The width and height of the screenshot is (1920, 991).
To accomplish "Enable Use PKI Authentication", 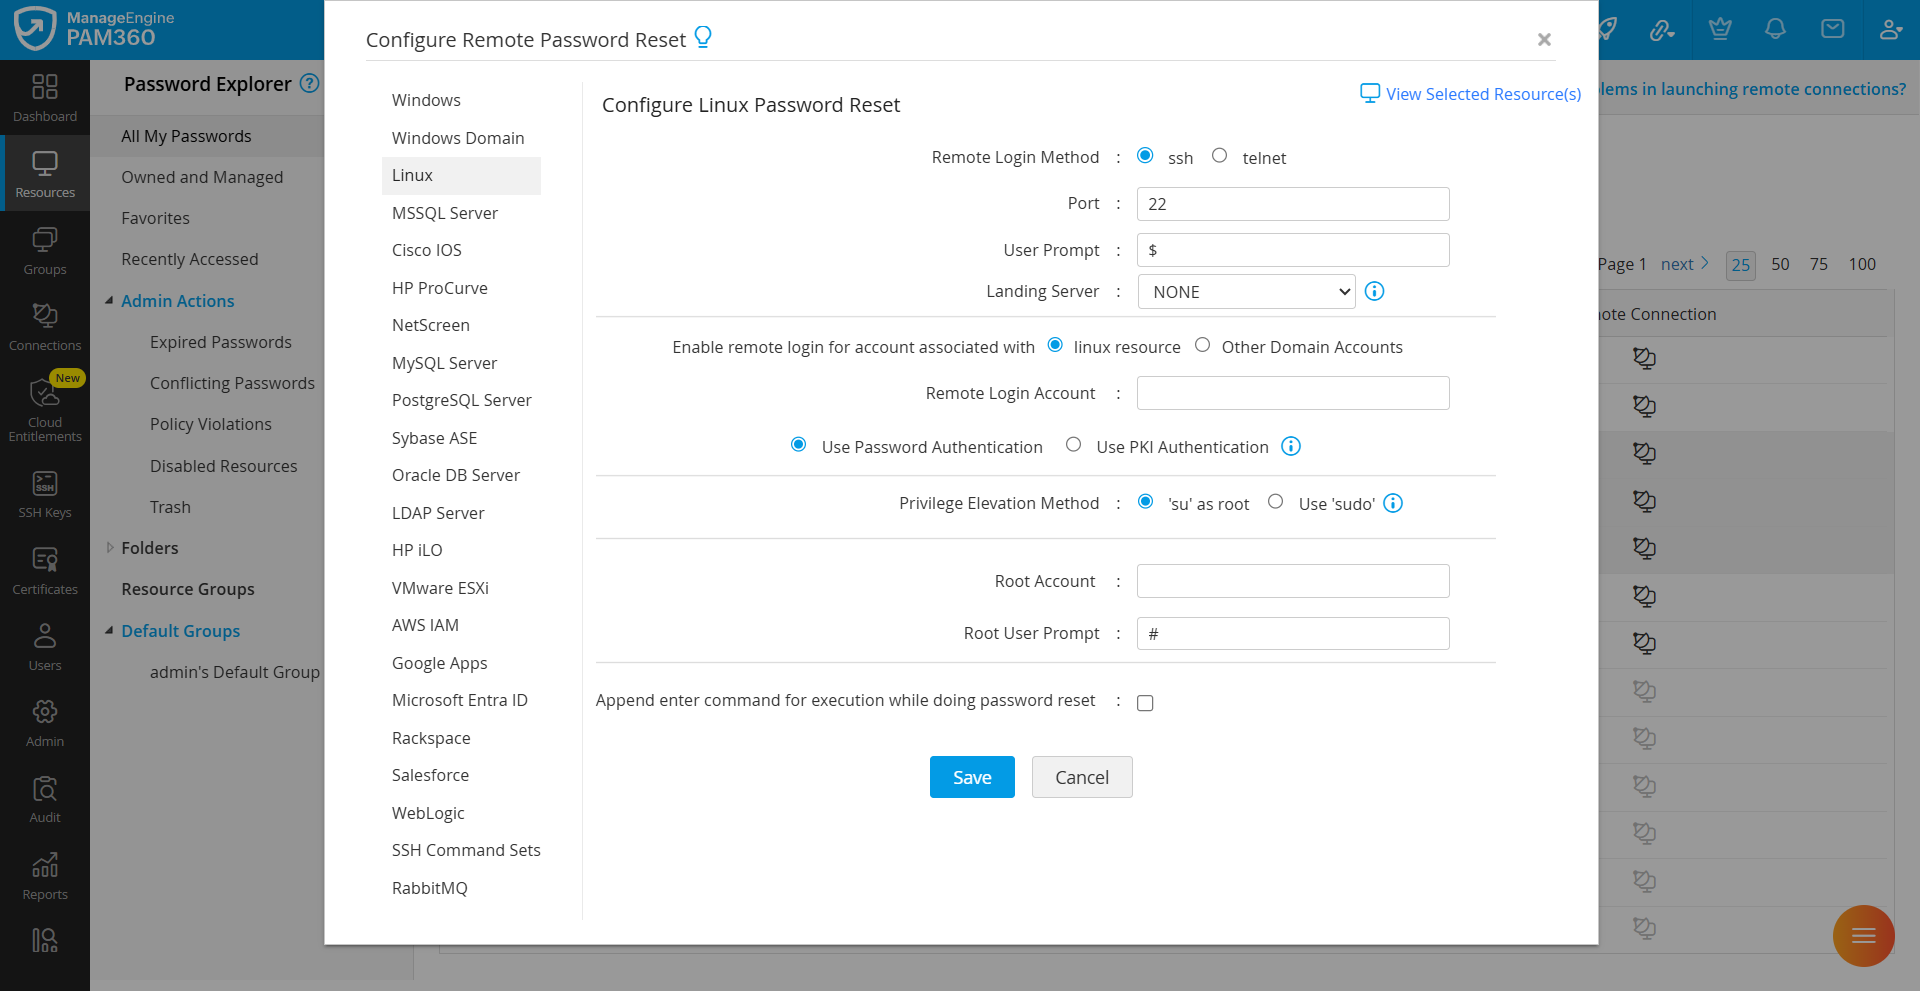I will point(1073,444).
